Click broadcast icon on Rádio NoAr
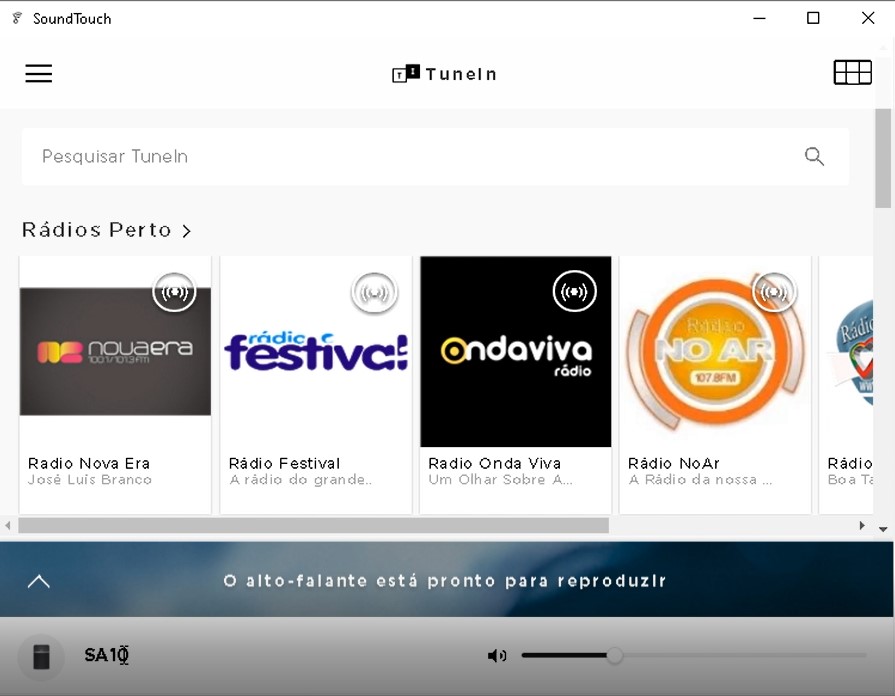The image size is (895, 696). tap(773, 292)
